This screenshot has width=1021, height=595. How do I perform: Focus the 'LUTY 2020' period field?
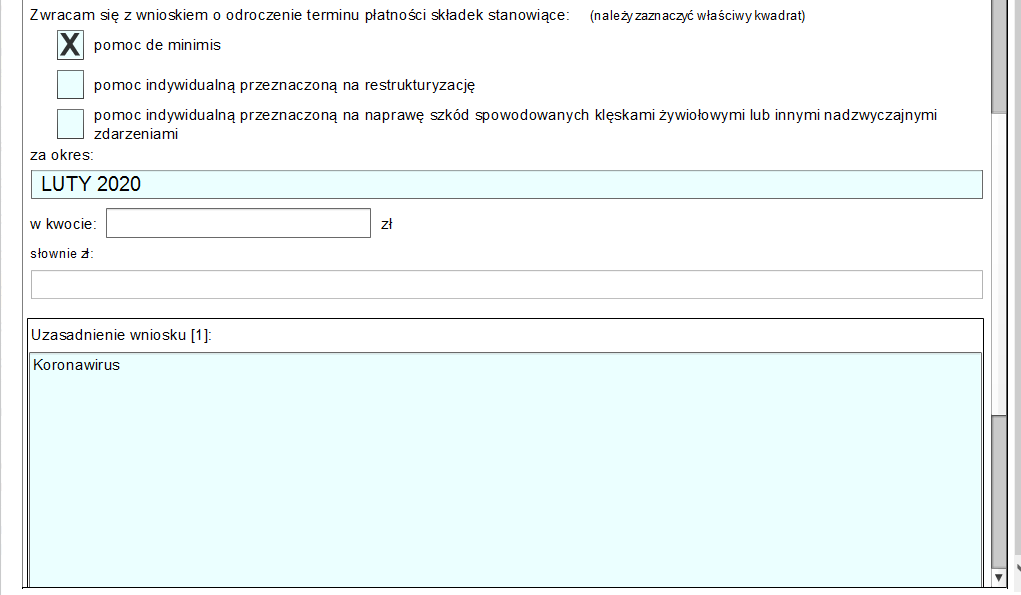click(506, 185)
